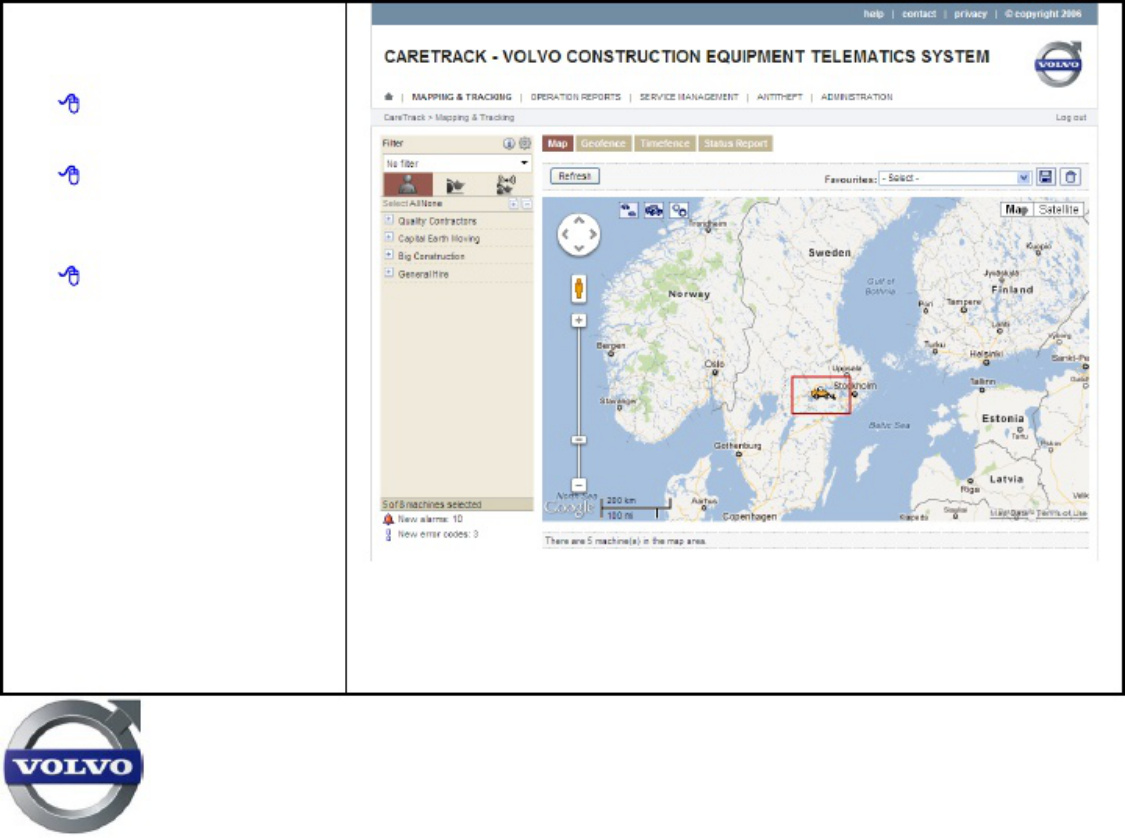Click the middle map tool icon with large vehicle
The width and height of the screenshot is (1125, 838).
pos(654,210)
